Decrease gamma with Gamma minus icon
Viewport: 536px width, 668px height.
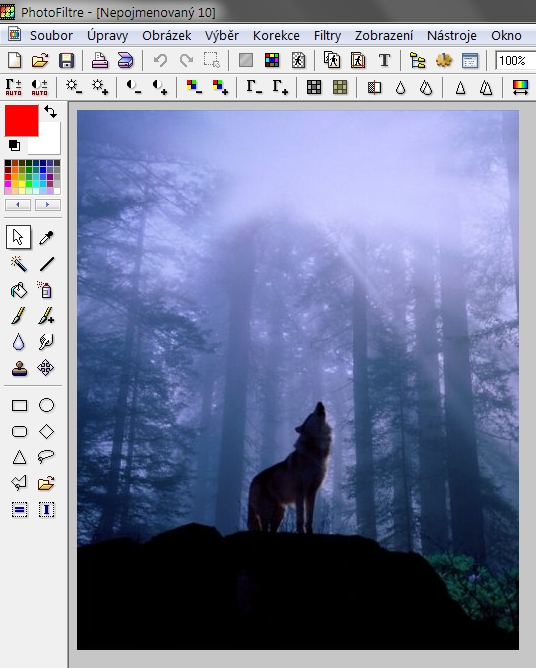click(x=254, y=87)
